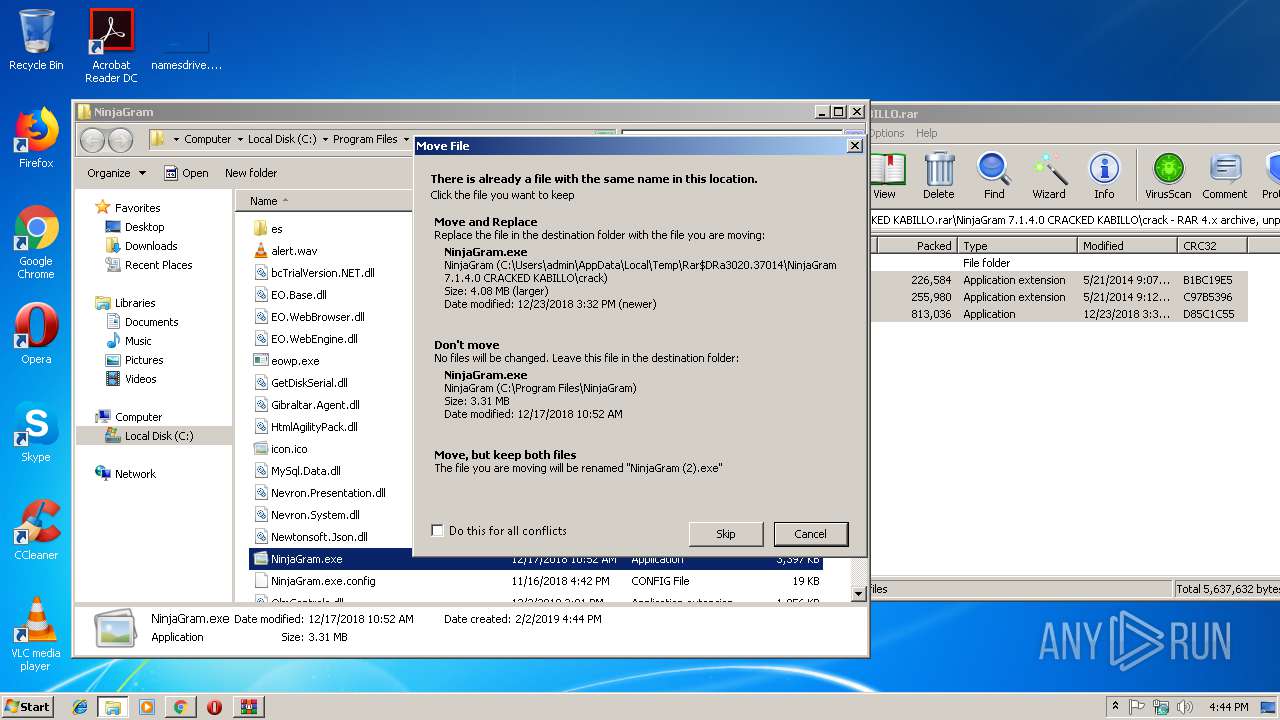Image resolution: width=1280 pixels, height=720 pixels.
Task: Launch the CCleaner desktop shortcut
Action: click(x=36, y=530)
